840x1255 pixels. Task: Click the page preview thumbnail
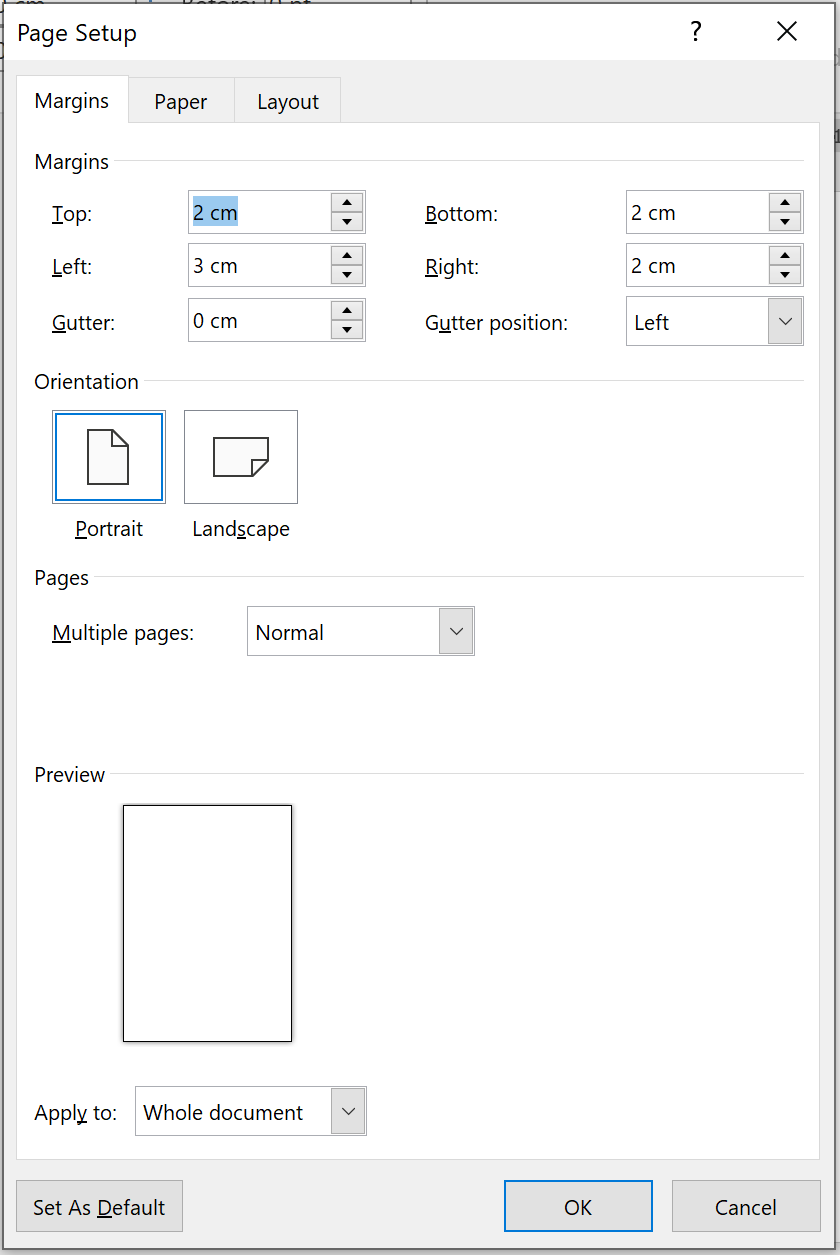207,923
